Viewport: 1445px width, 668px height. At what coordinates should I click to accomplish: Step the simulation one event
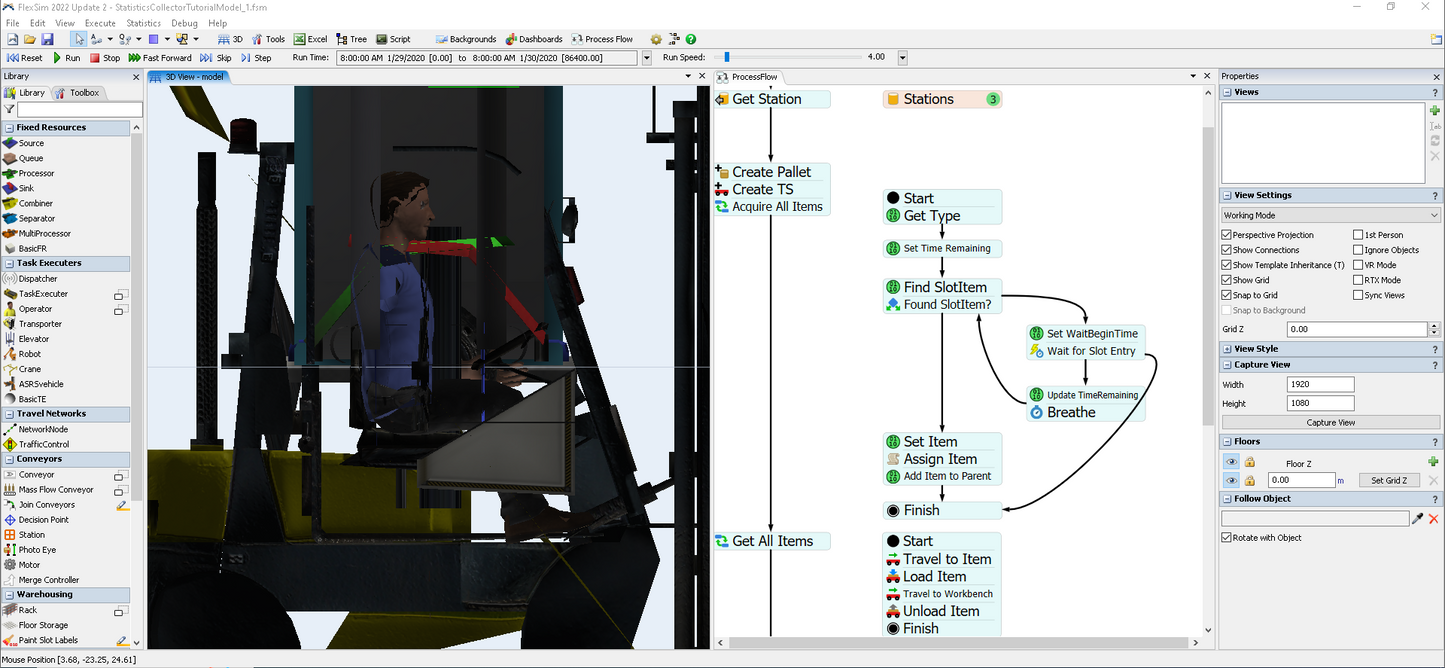tap(255, 57)
